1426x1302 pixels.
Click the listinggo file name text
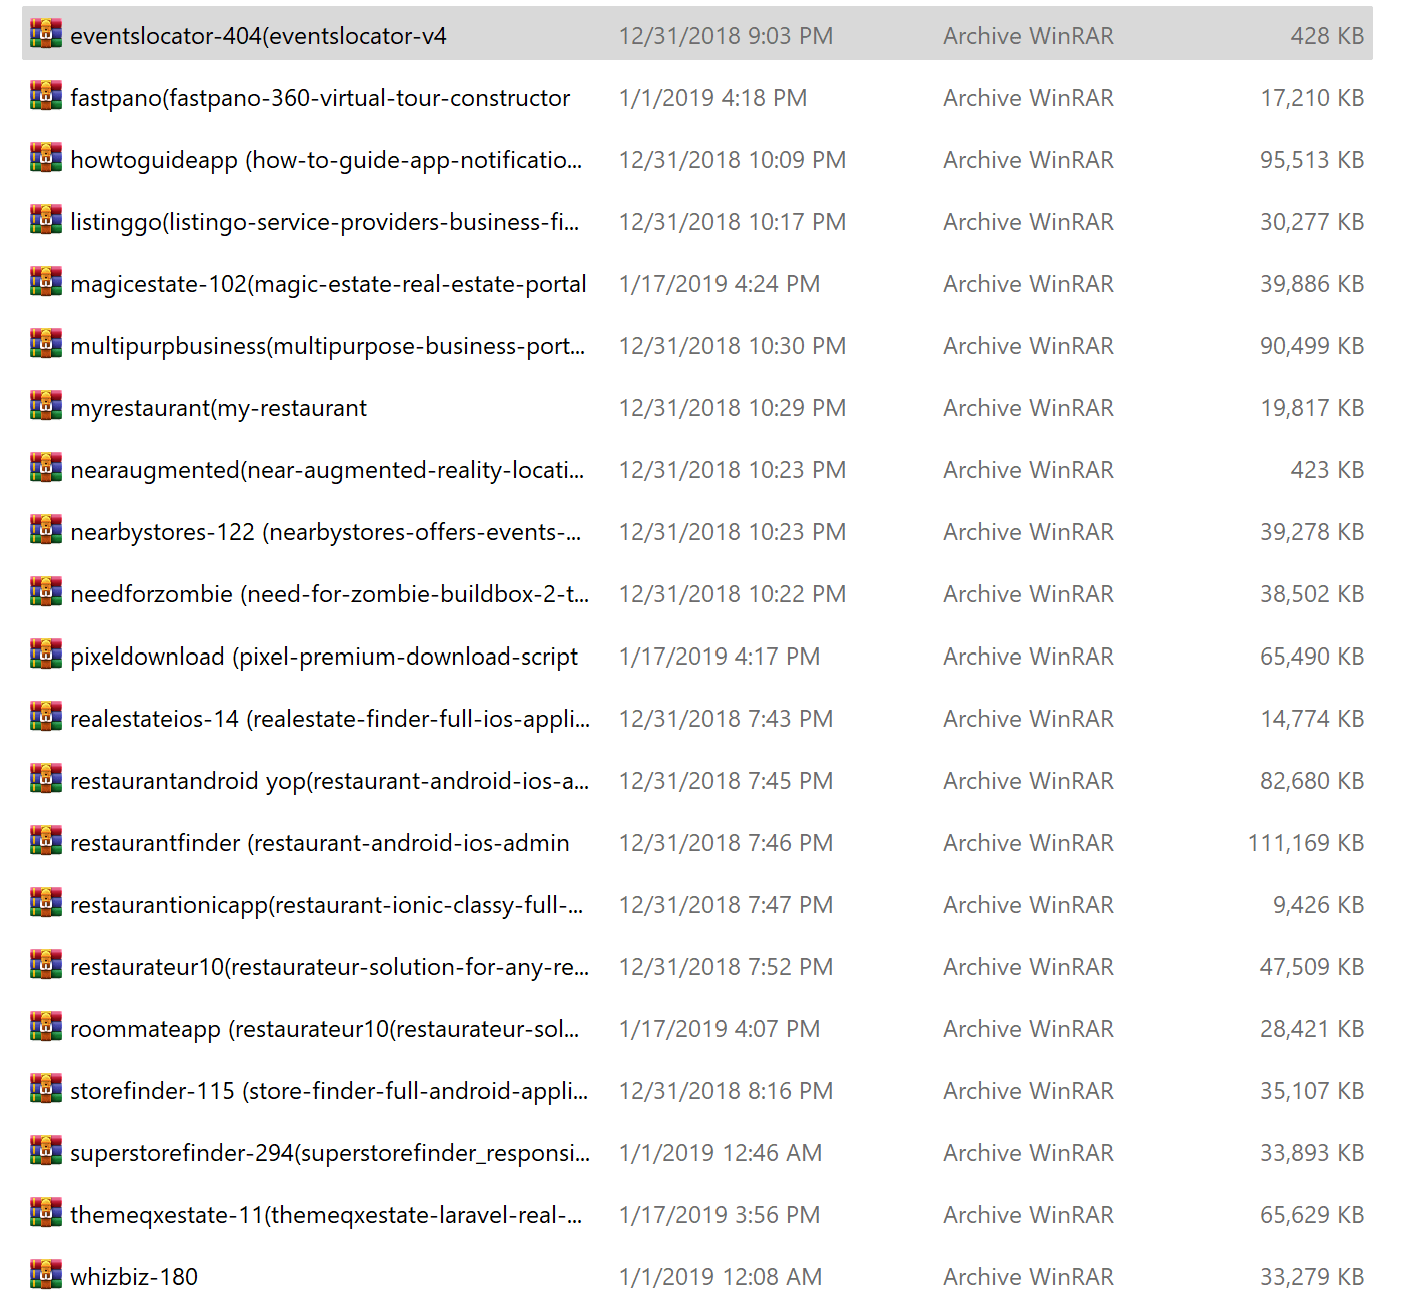point(325,222)
